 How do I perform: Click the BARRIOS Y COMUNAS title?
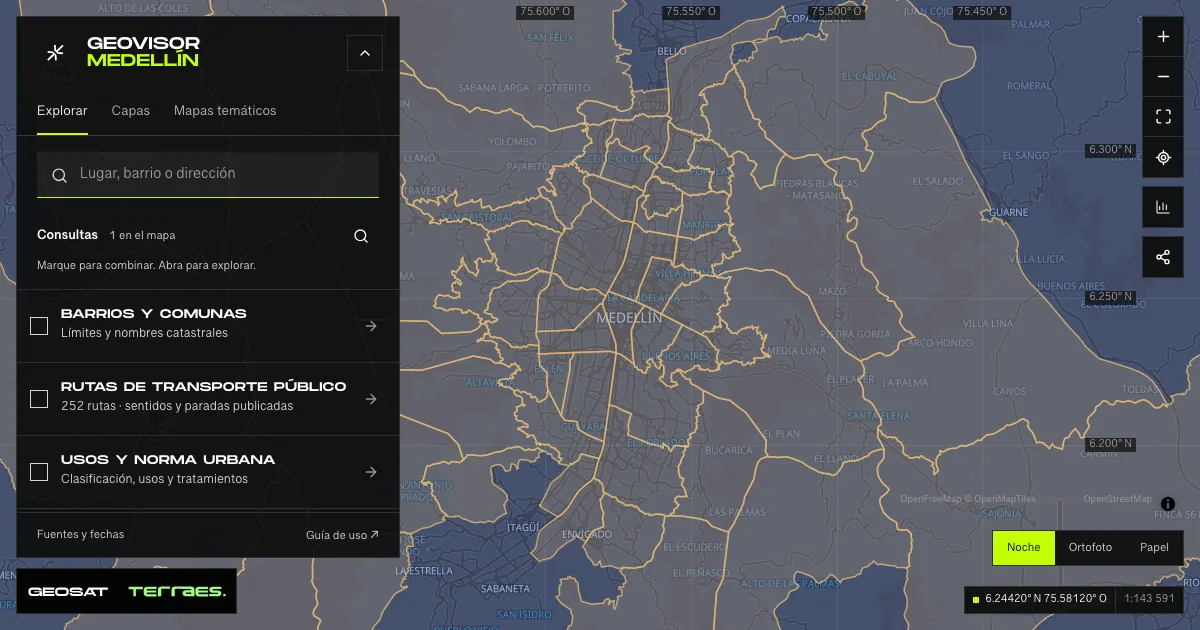click(154, 314)
